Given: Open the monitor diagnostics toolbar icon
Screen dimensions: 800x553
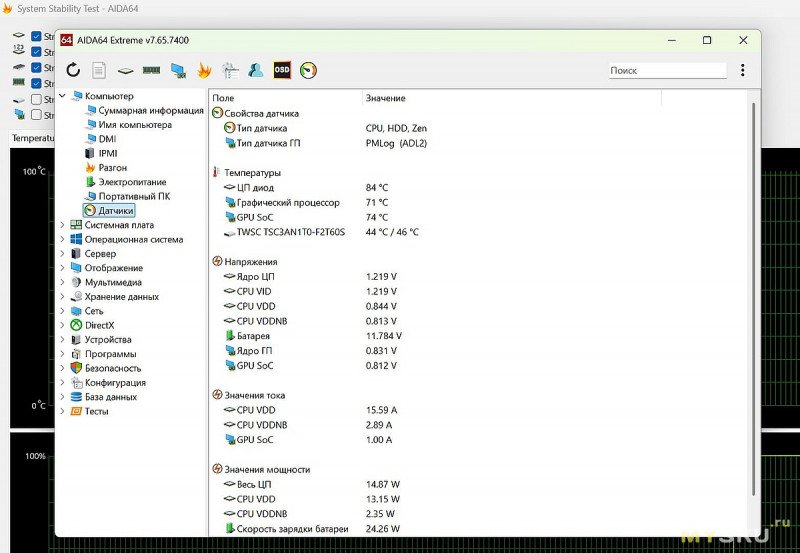Looking at the screenshot, I should click(x=178, y=70).
